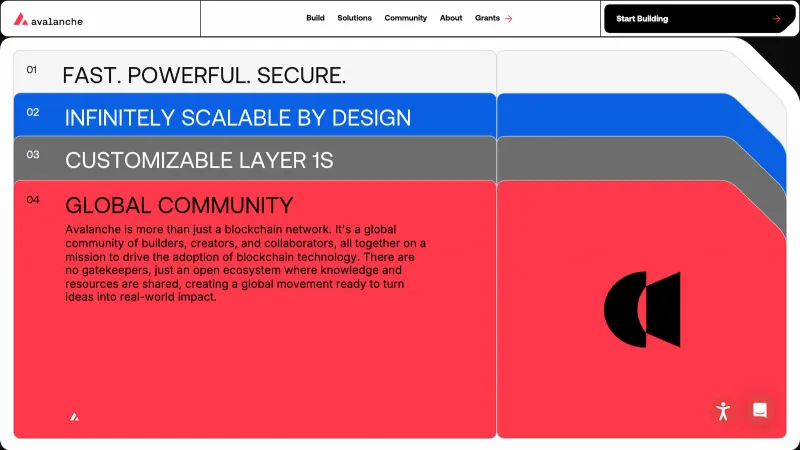Screen dimensions: 800x450
Task: Expand the Customizable Layer 1s panel
Action: 199,160
